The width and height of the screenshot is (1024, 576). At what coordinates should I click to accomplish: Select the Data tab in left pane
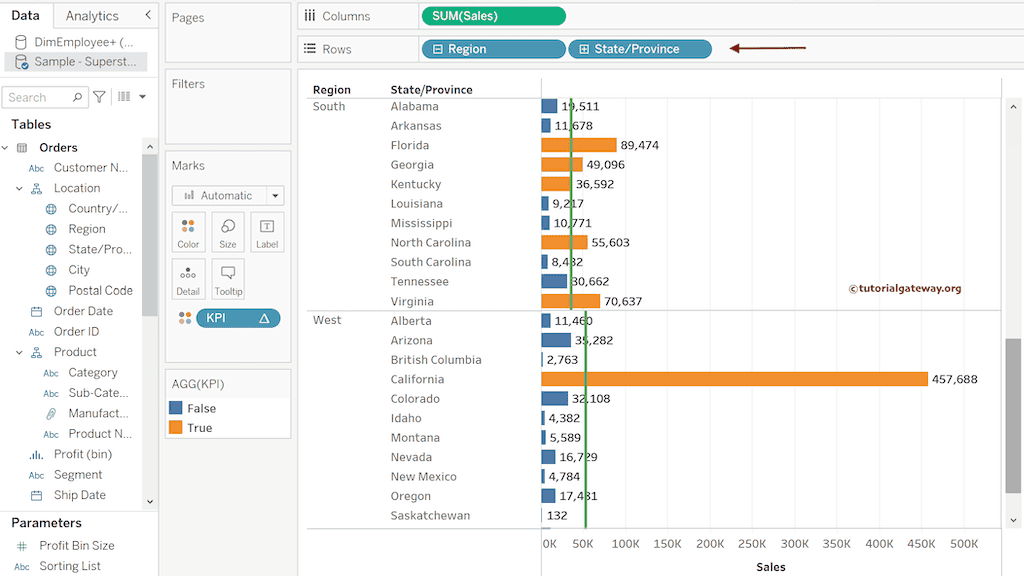pos(26,15)
